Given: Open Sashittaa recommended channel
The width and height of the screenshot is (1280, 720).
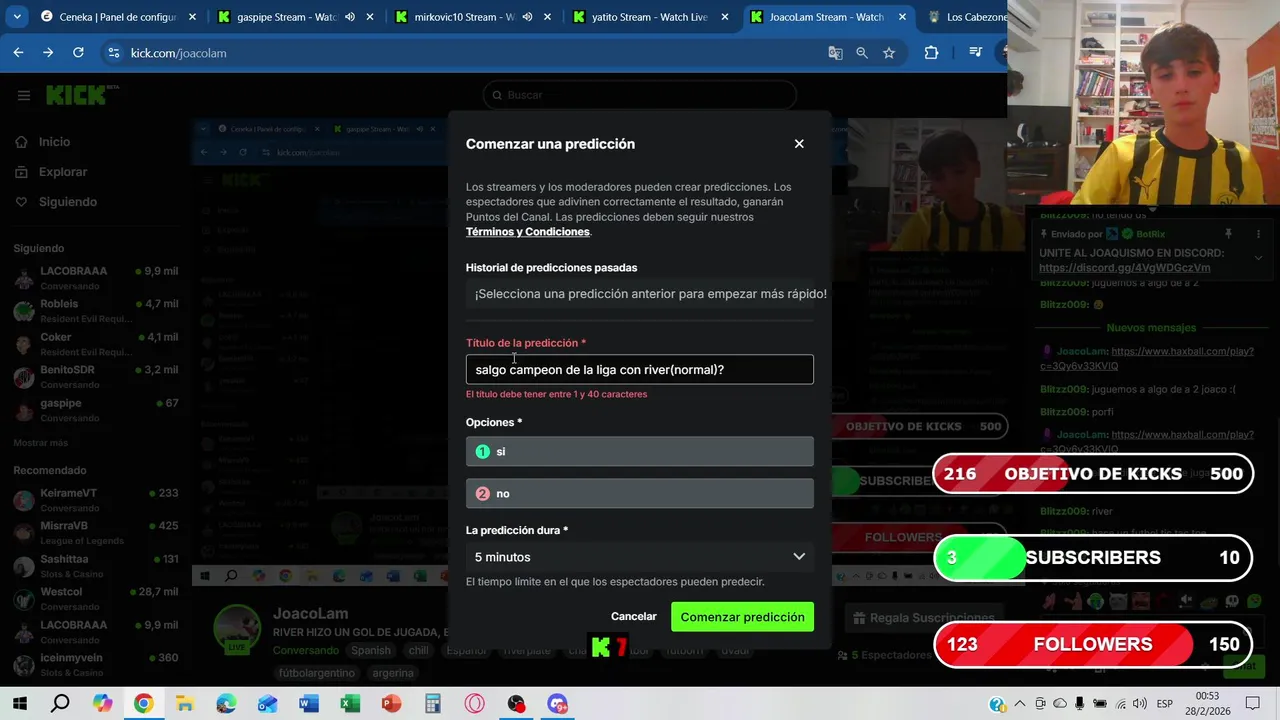Looking at the screenshot, I should pyautogui.click(x=95, y=566).
